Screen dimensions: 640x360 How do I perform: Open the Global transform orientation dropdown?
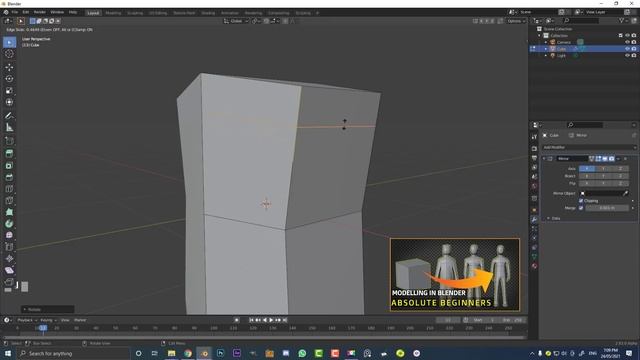pos(236,21)
